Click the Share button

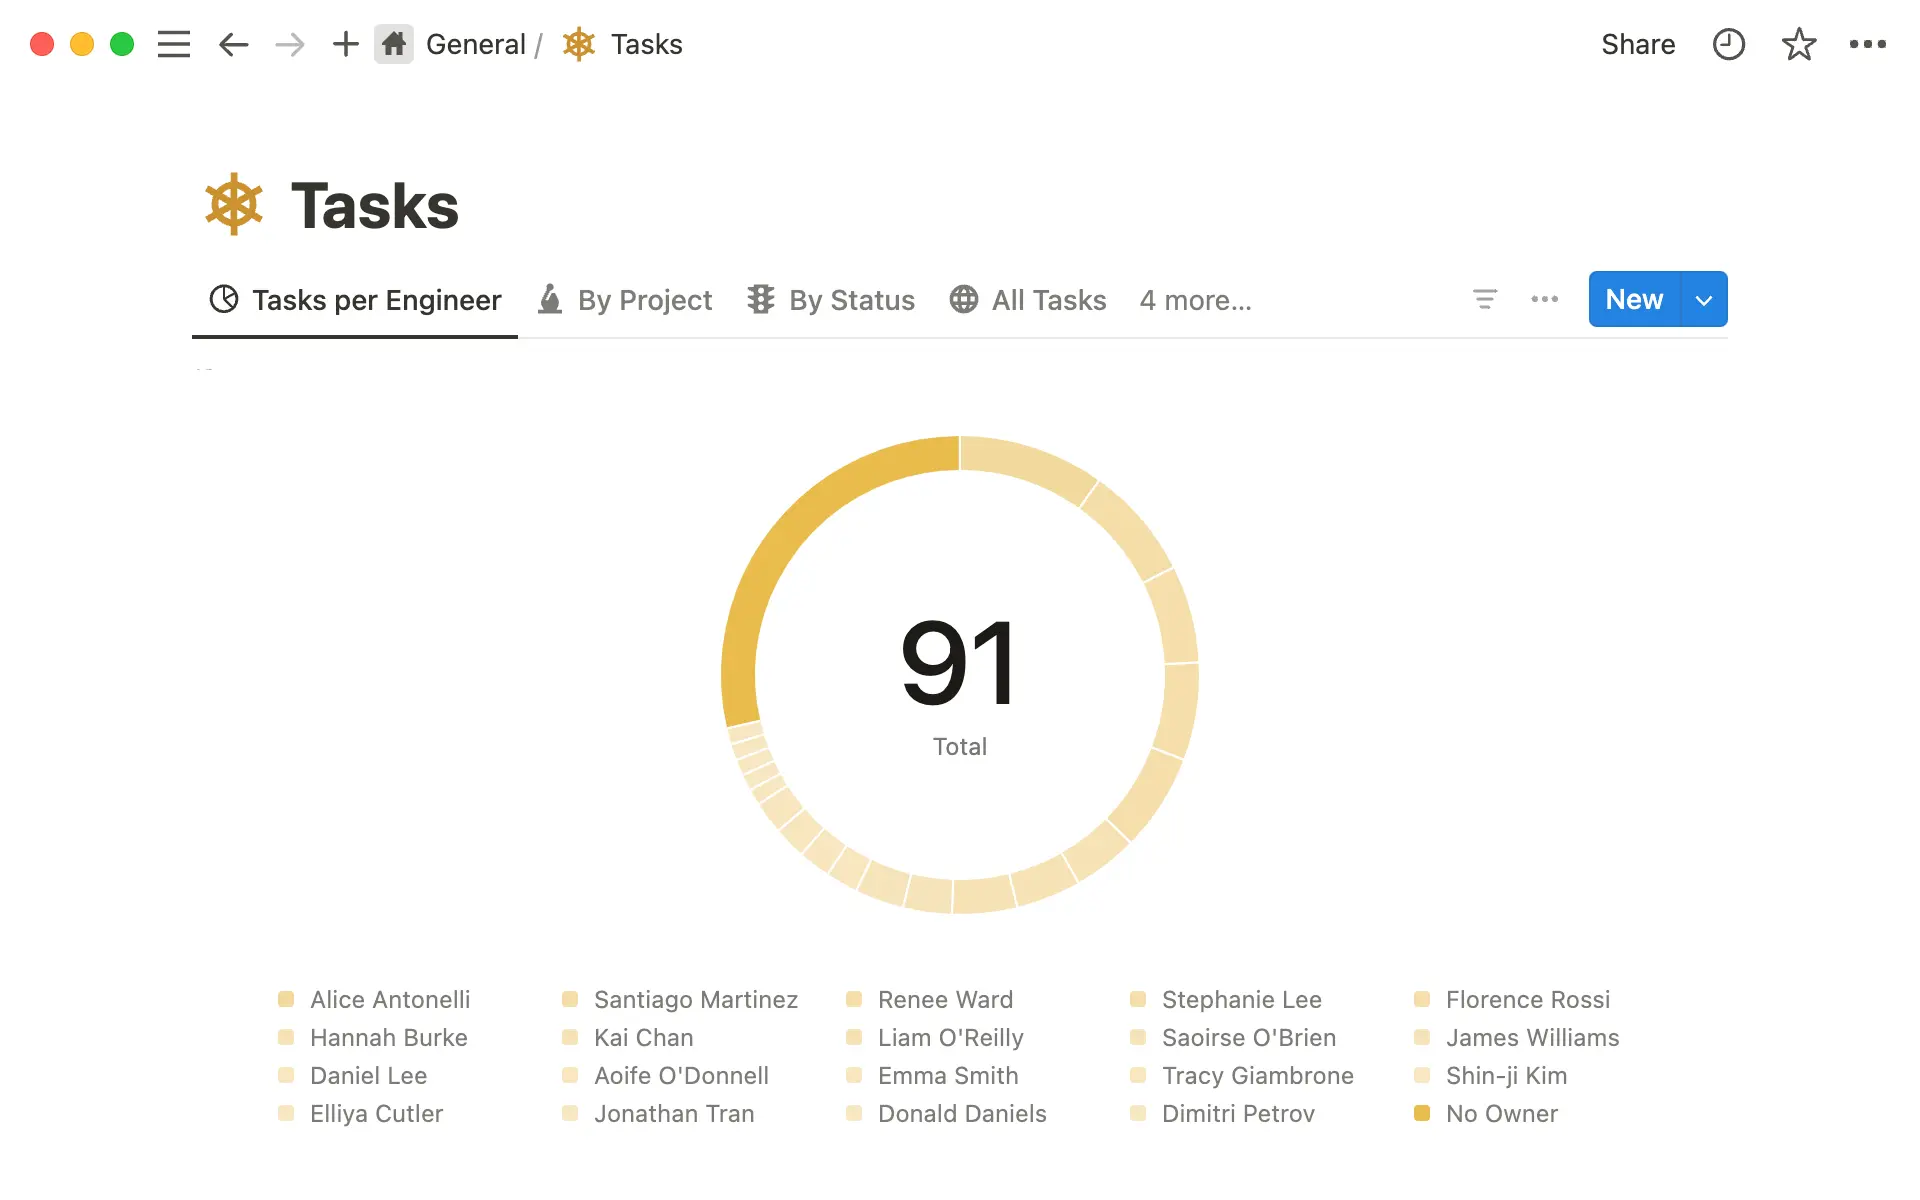point(1638,44)
